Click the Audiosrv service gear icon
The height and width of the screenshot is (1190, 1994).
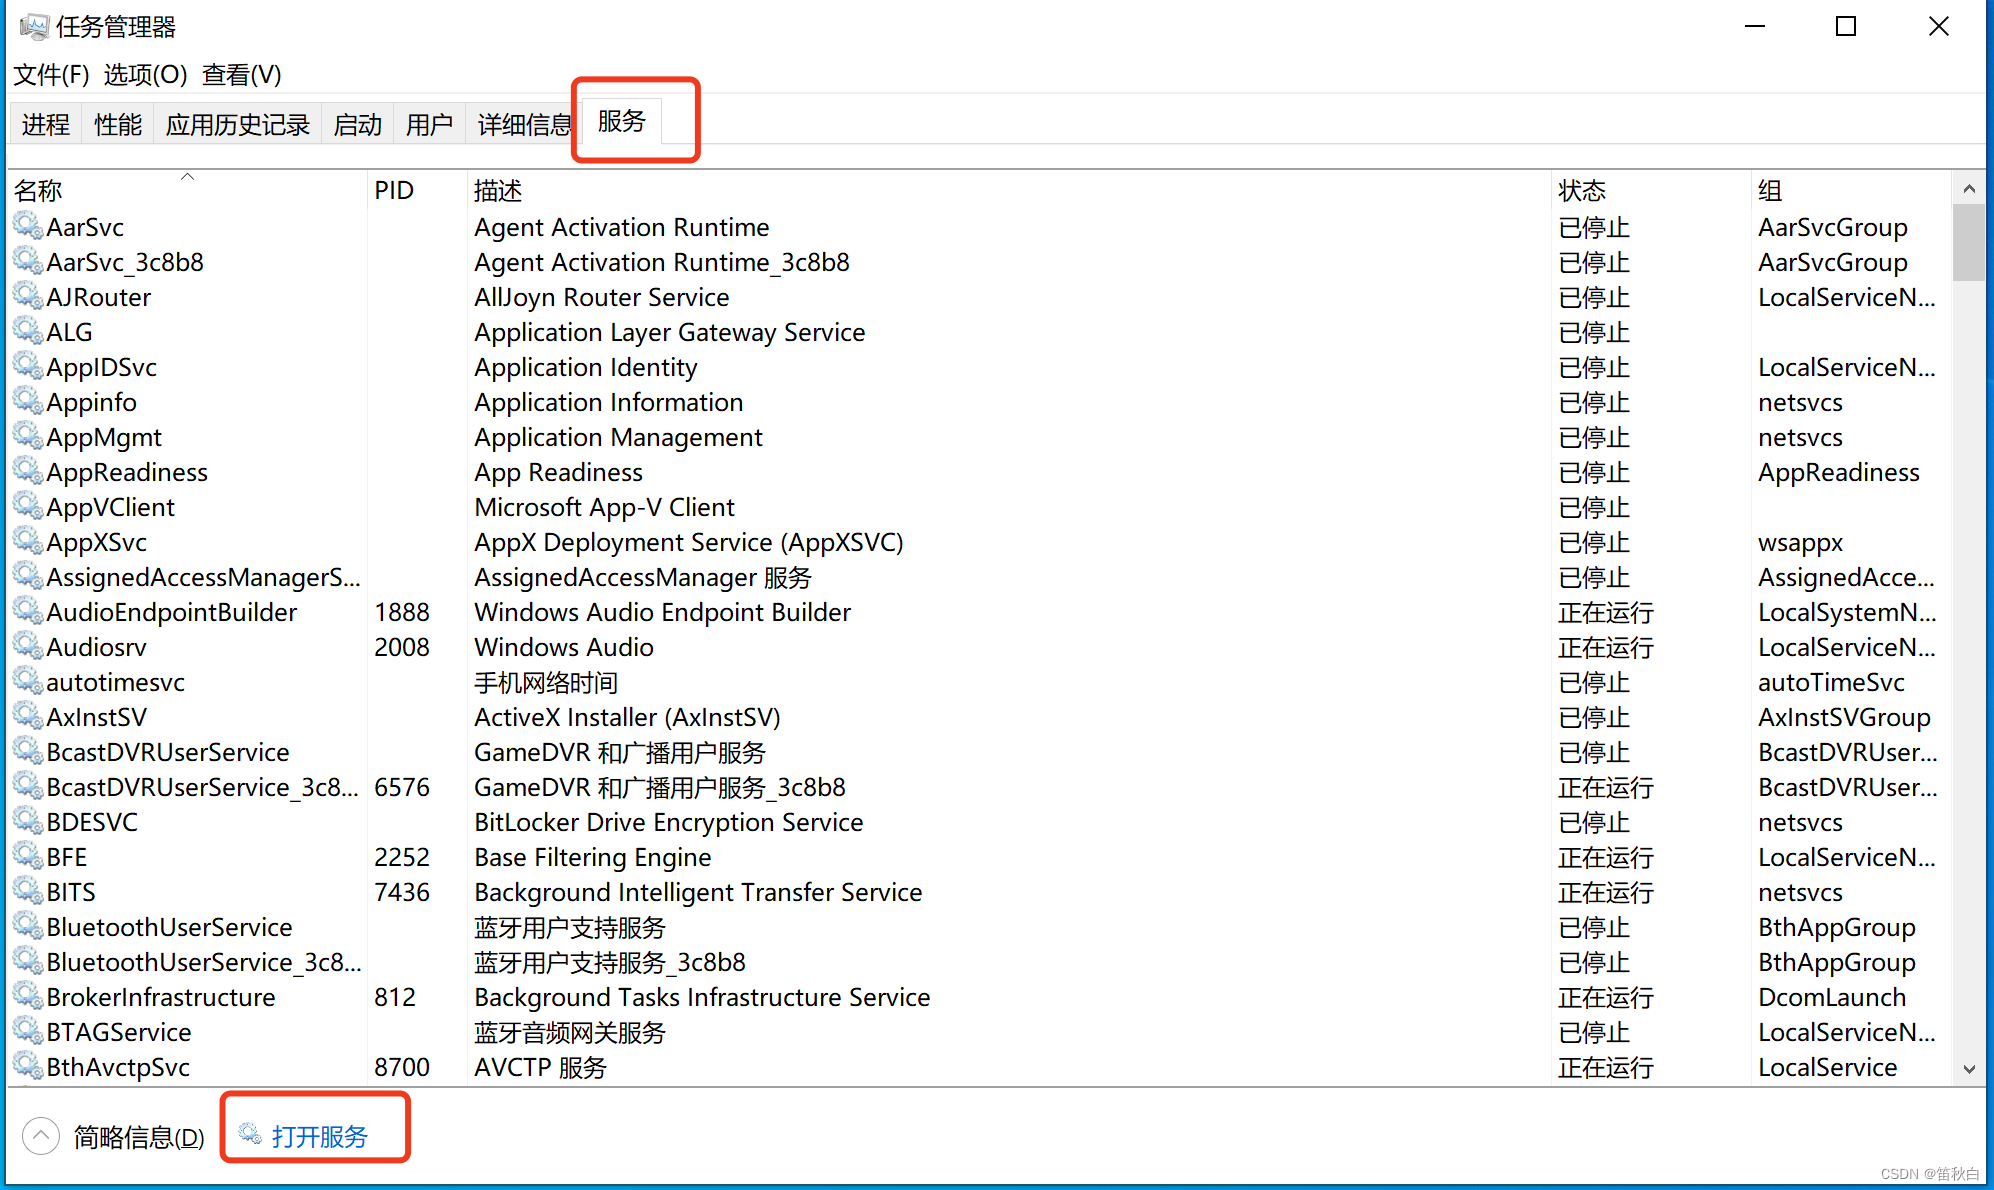point(28,646)
